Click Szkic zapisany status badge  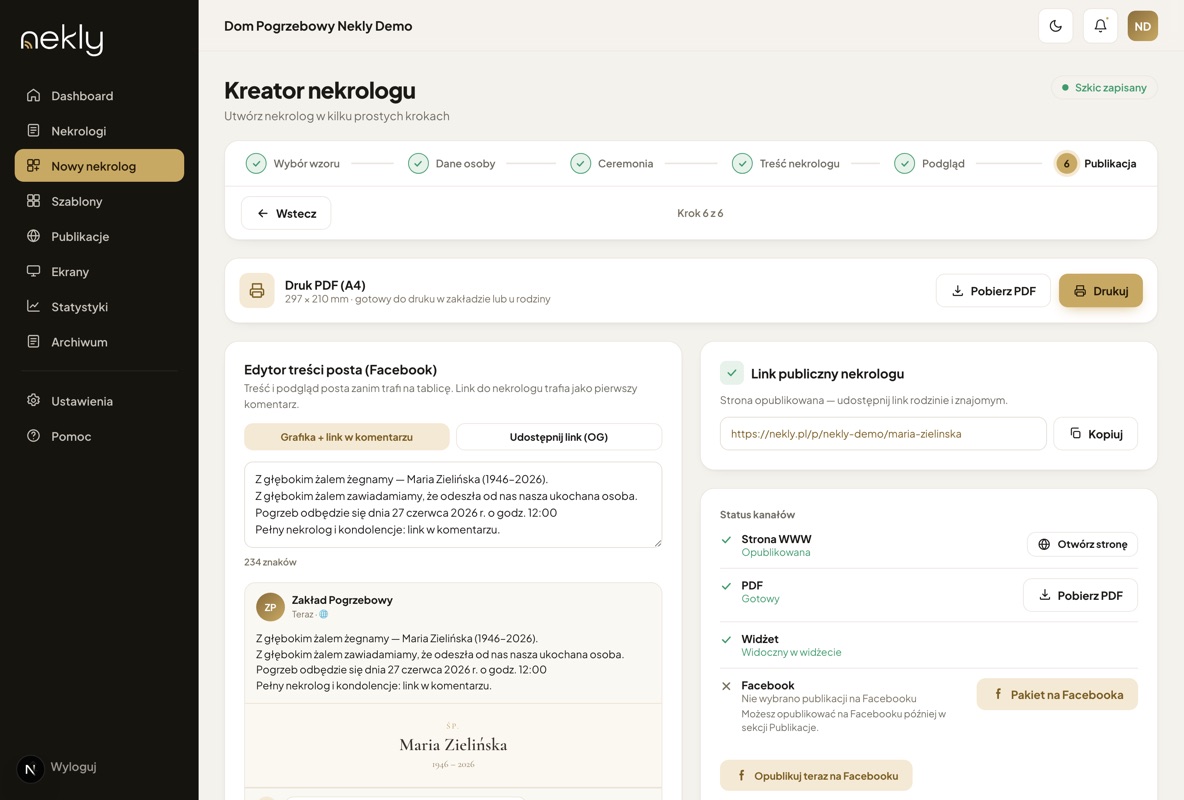click(1104, 88)
